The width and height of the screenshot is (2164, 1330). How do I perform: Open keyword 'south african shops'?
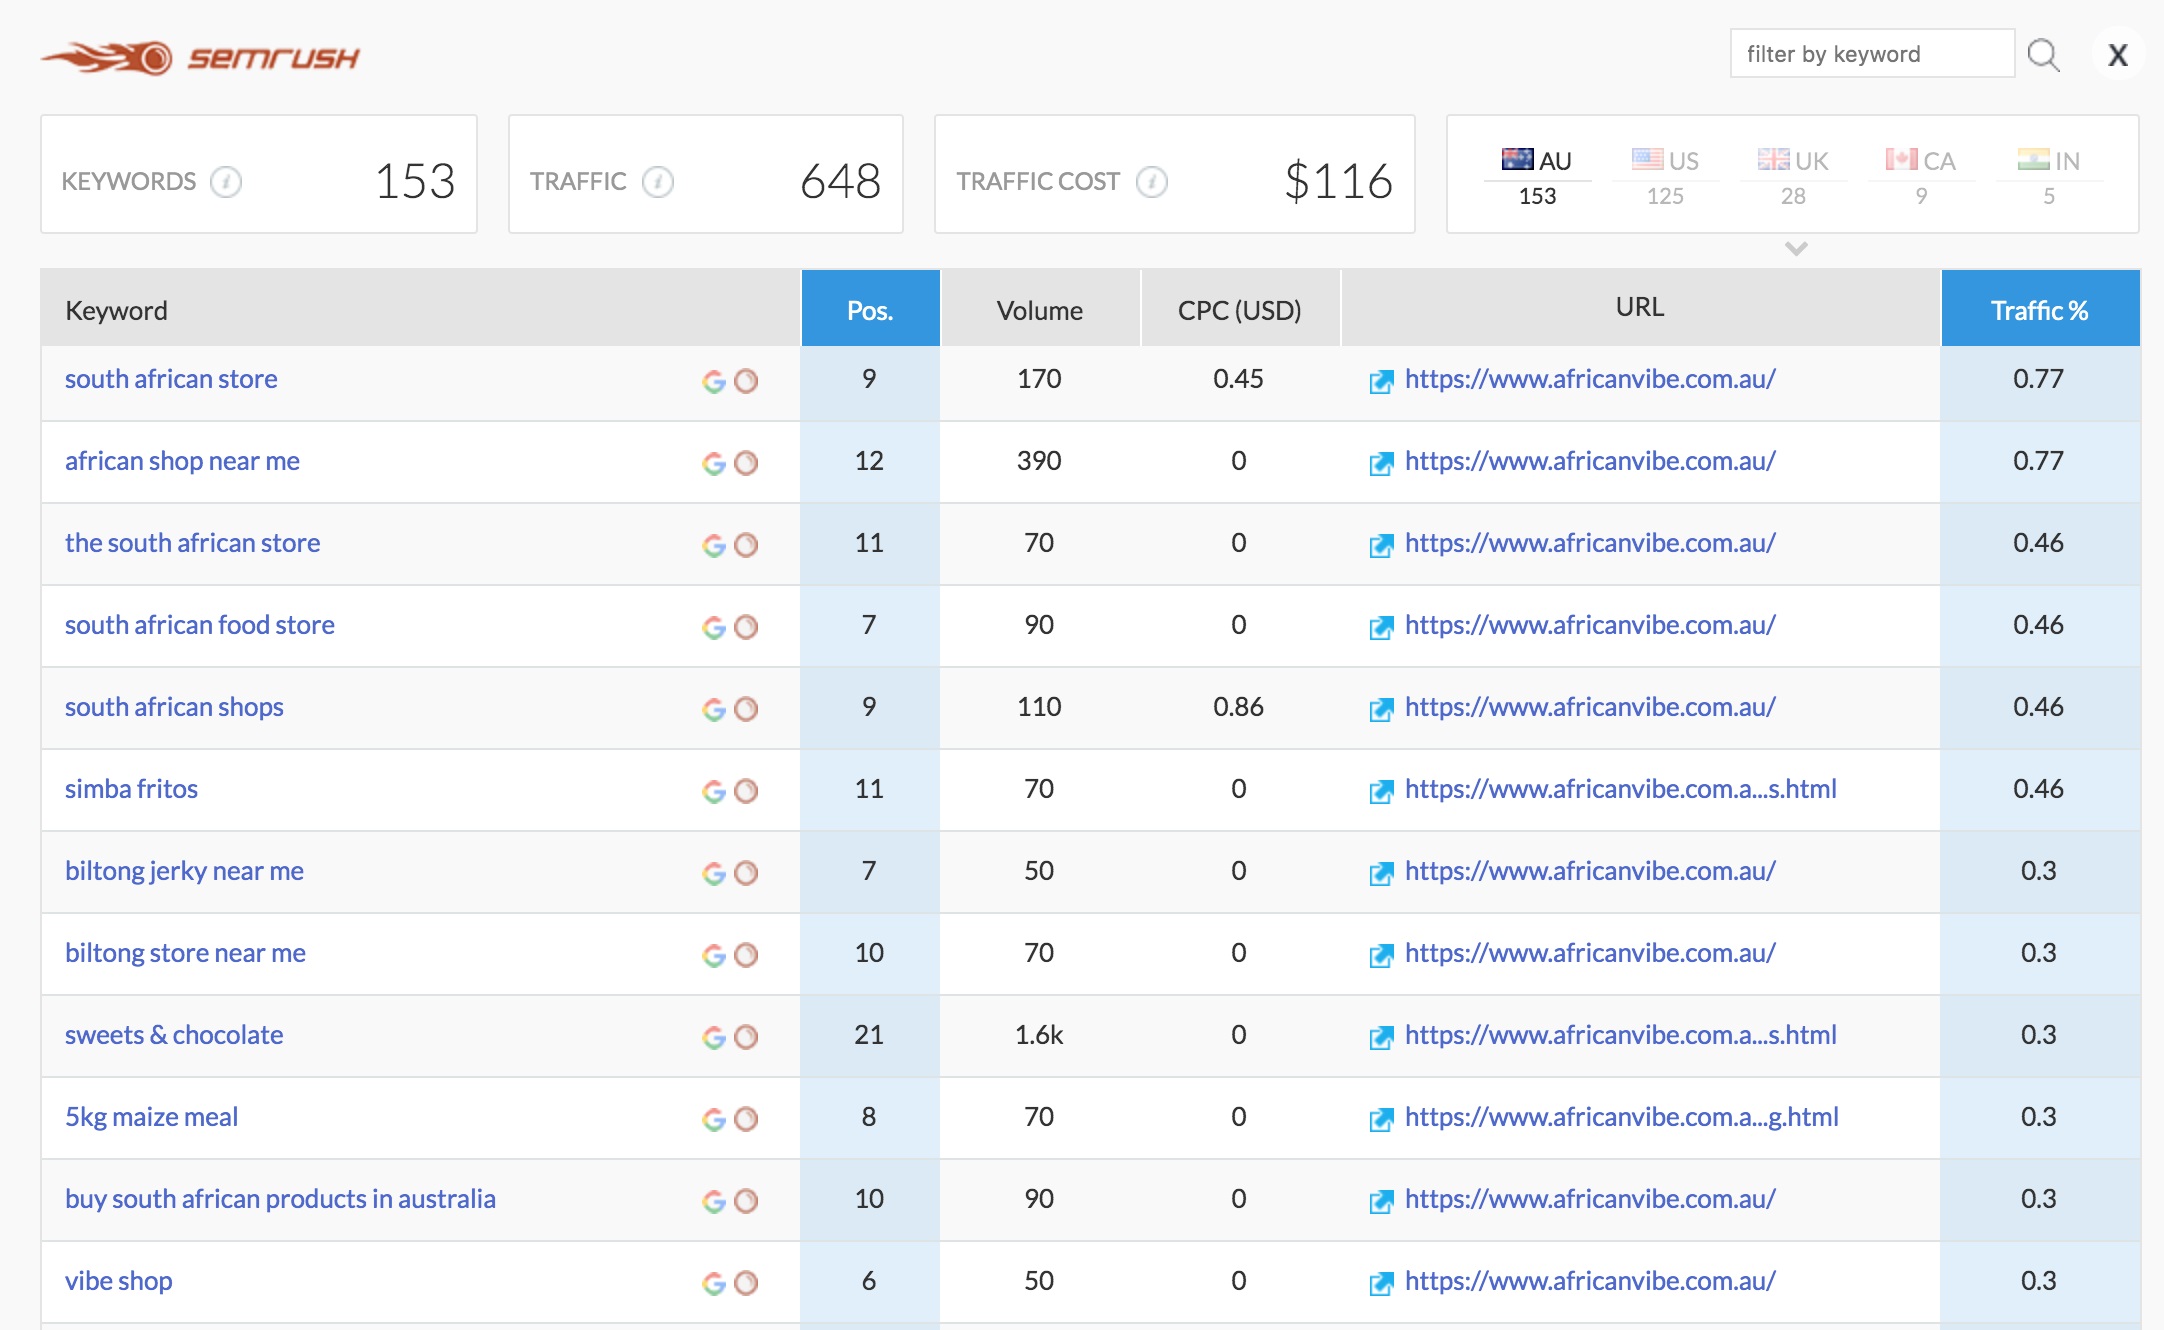[174, 707]
